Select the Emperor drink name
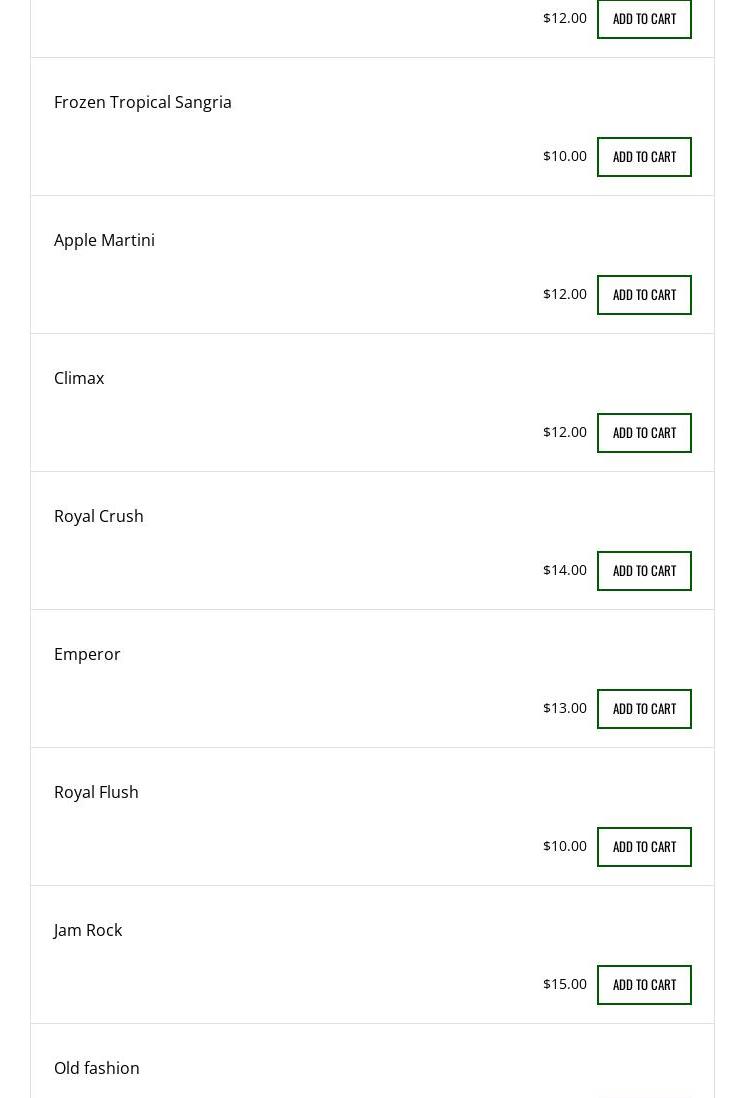 coord(87,654)
